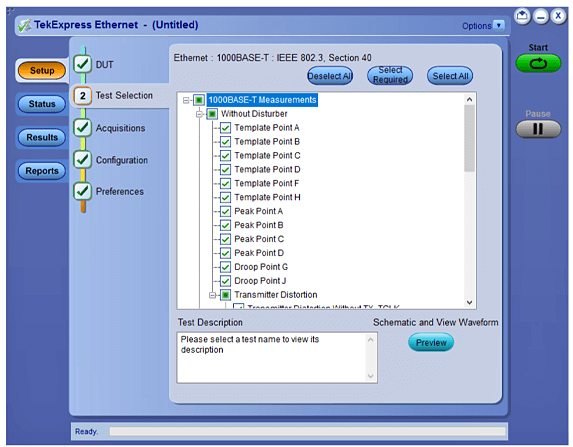Click the test tree vertical scrollbar thumb

point(470,139)
